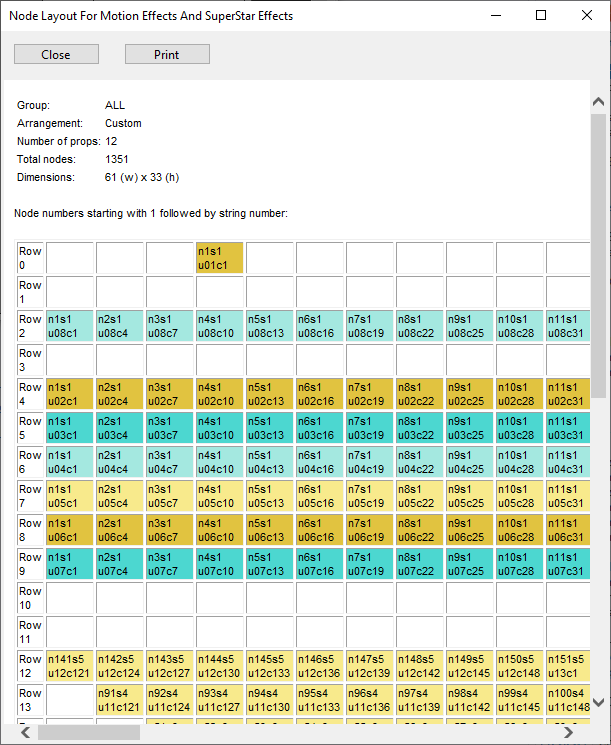Minimize the Node Layout window
The height and width of the screenshot is (745, 611).
coord(495,16)
